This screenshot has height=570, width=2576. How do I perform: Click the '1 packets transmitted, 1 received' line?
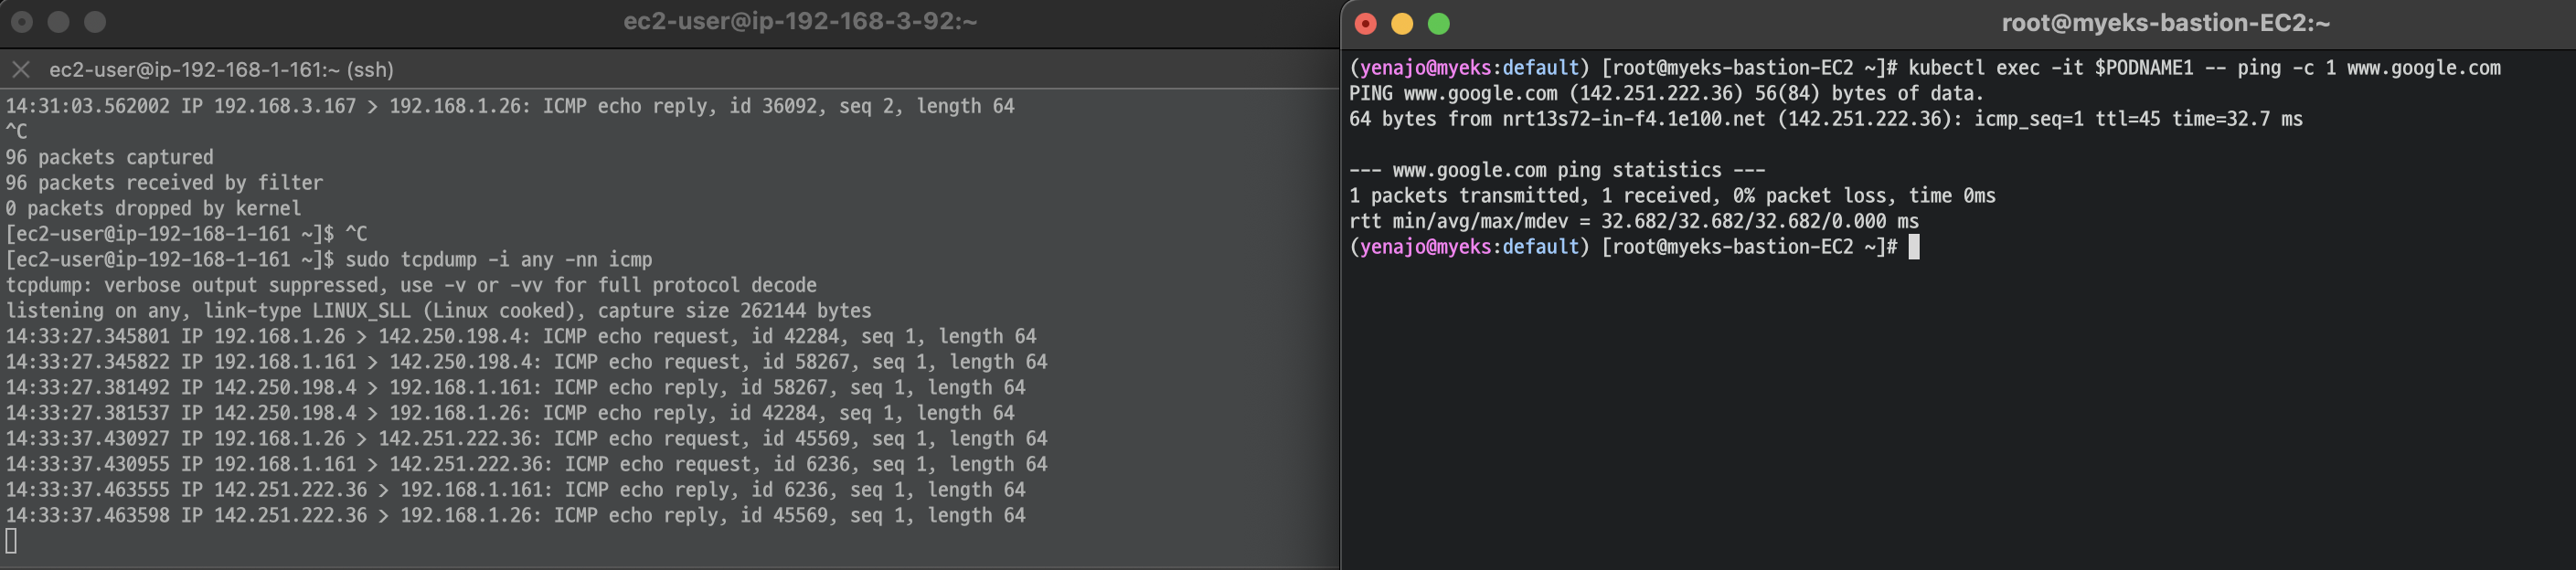(x=1672, y=196)
